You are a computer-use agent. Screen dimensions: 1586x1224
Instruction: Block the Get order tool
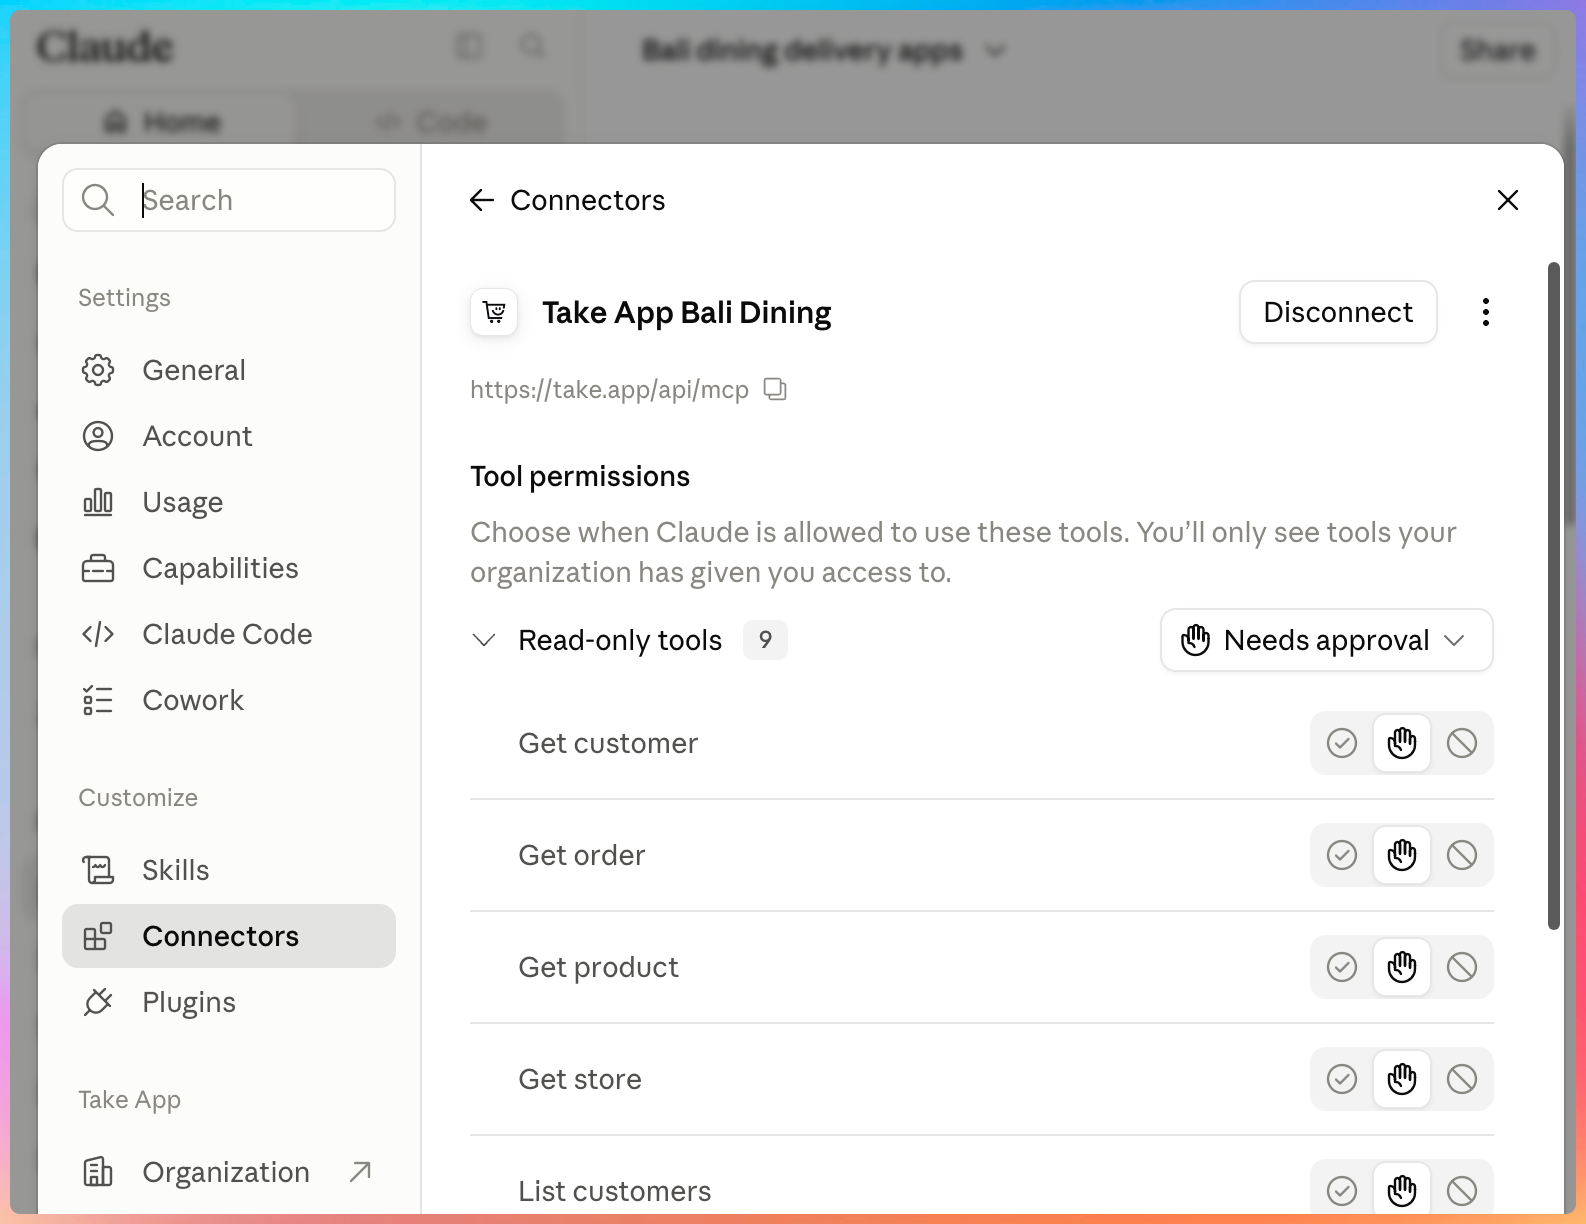pos(1462,855)
